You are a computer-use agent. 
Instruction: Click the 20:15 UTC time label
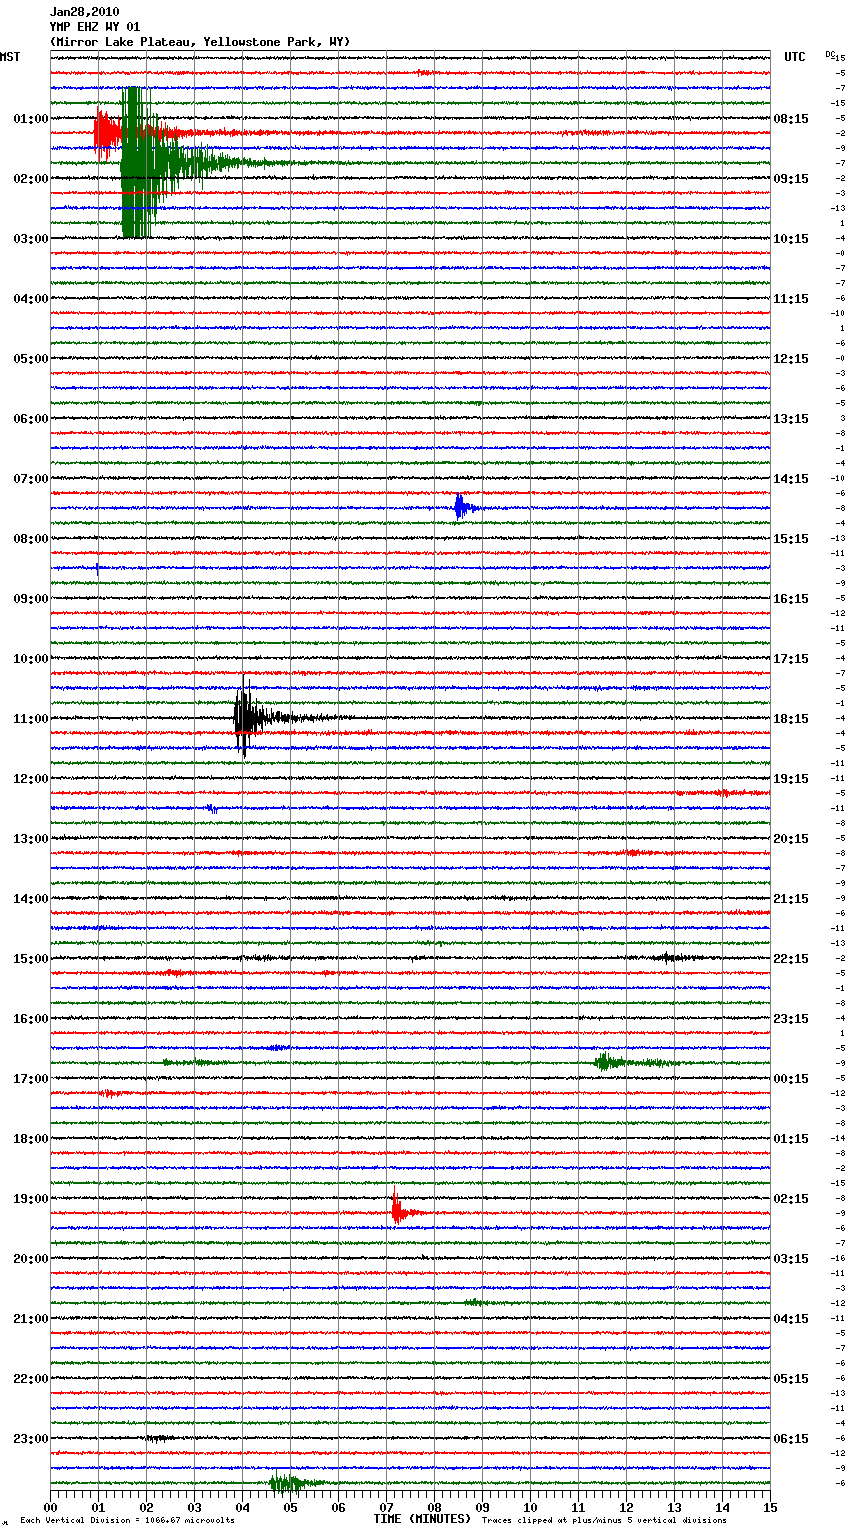pyautogui.click(x=791, y=839)
